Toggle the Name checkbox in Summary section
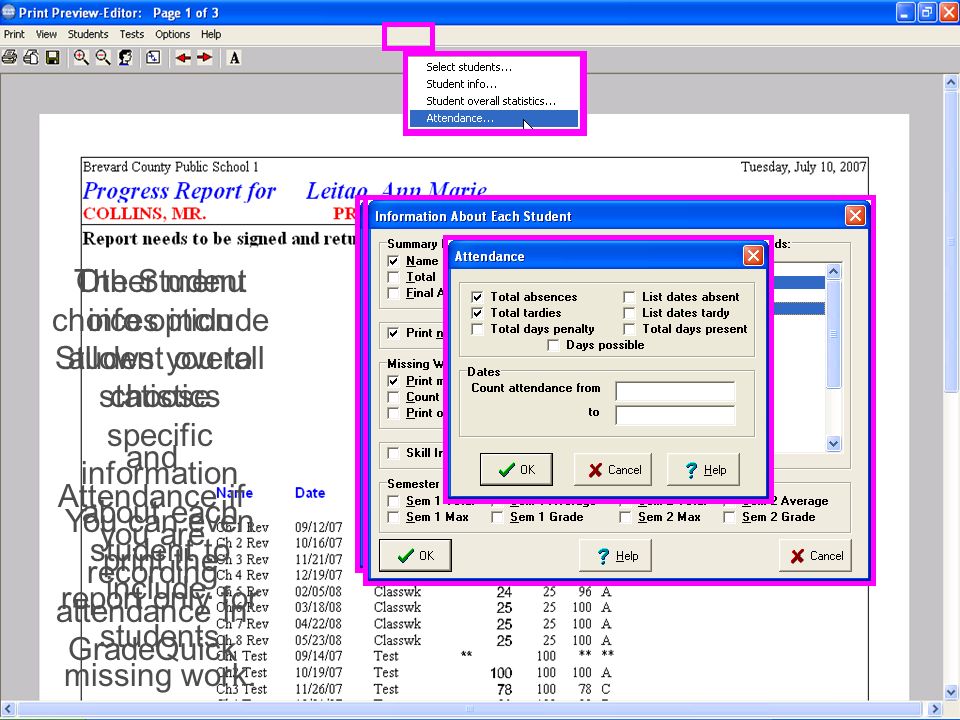Image resolution: width=960 pixels, height=720 pixels. (393, 261)
